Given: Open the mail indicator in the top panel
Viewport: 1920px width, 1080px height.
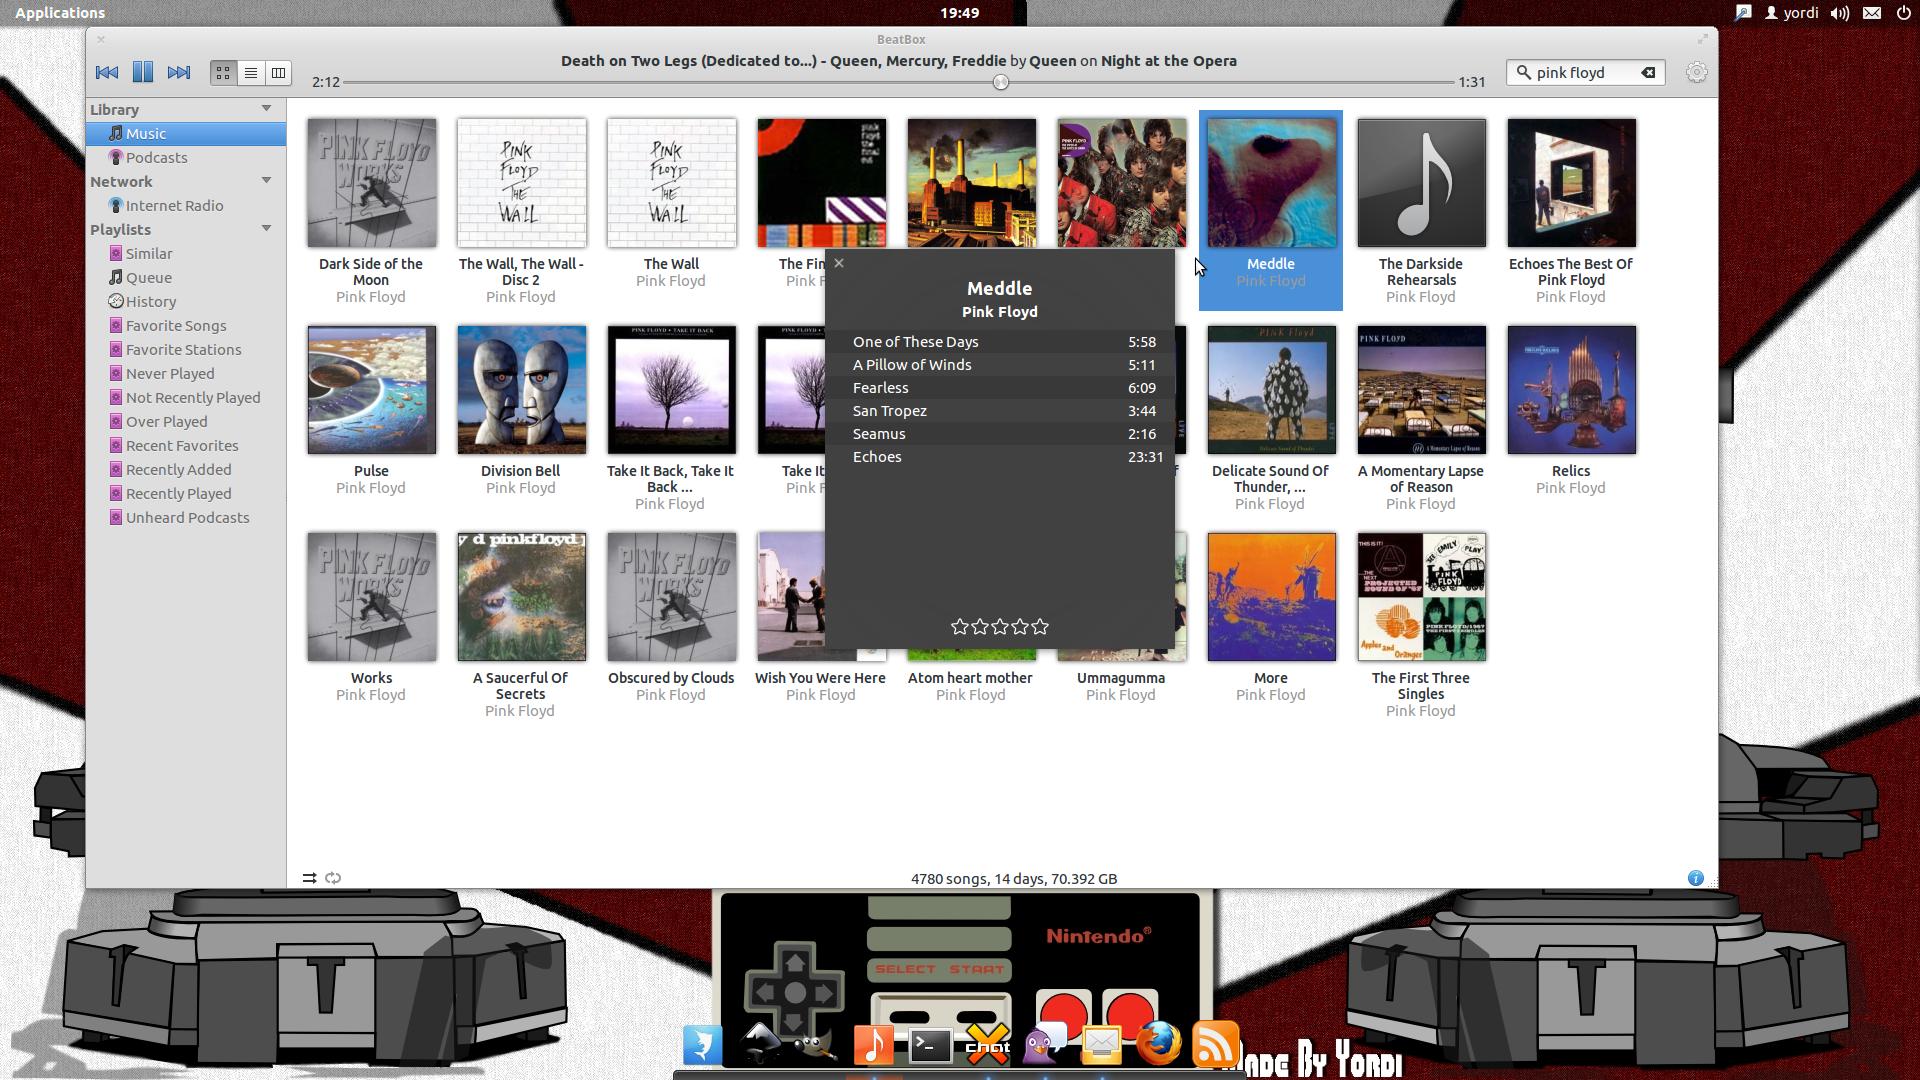Looking at the screenshot, I should (x=1872, y=12).
